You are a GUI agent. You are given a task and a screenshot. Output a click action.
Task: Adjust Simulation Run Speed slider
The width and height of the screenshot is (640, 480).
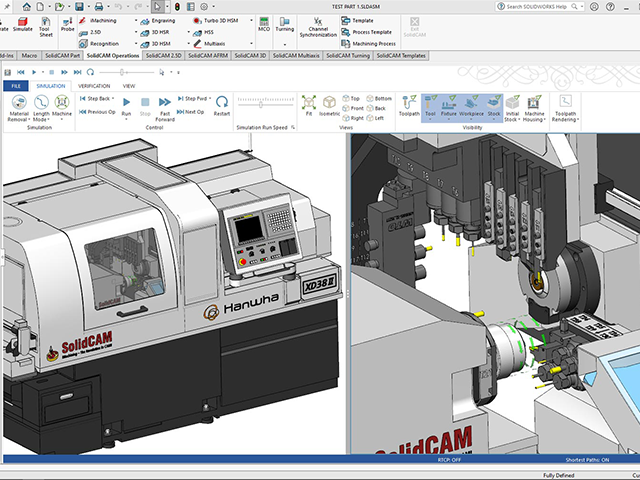pos(261,105)
